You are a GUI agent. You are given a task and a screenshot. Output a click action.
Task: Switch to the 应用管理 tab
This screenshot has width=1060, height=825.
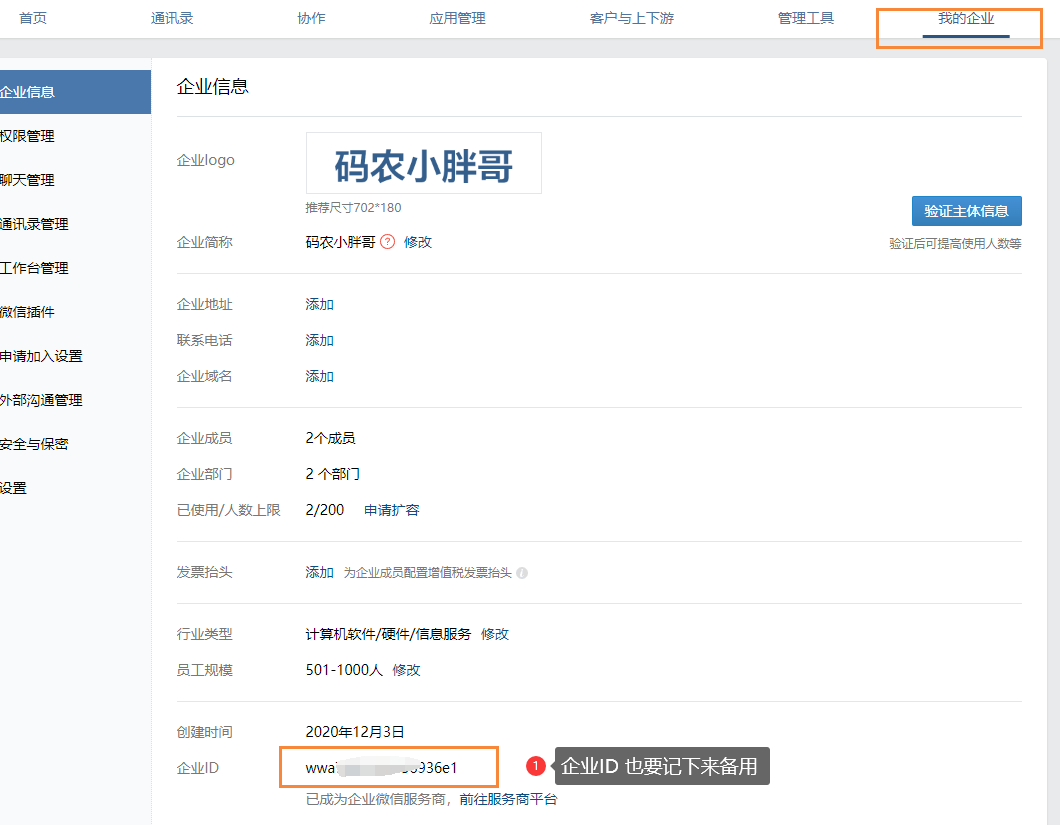457,18
